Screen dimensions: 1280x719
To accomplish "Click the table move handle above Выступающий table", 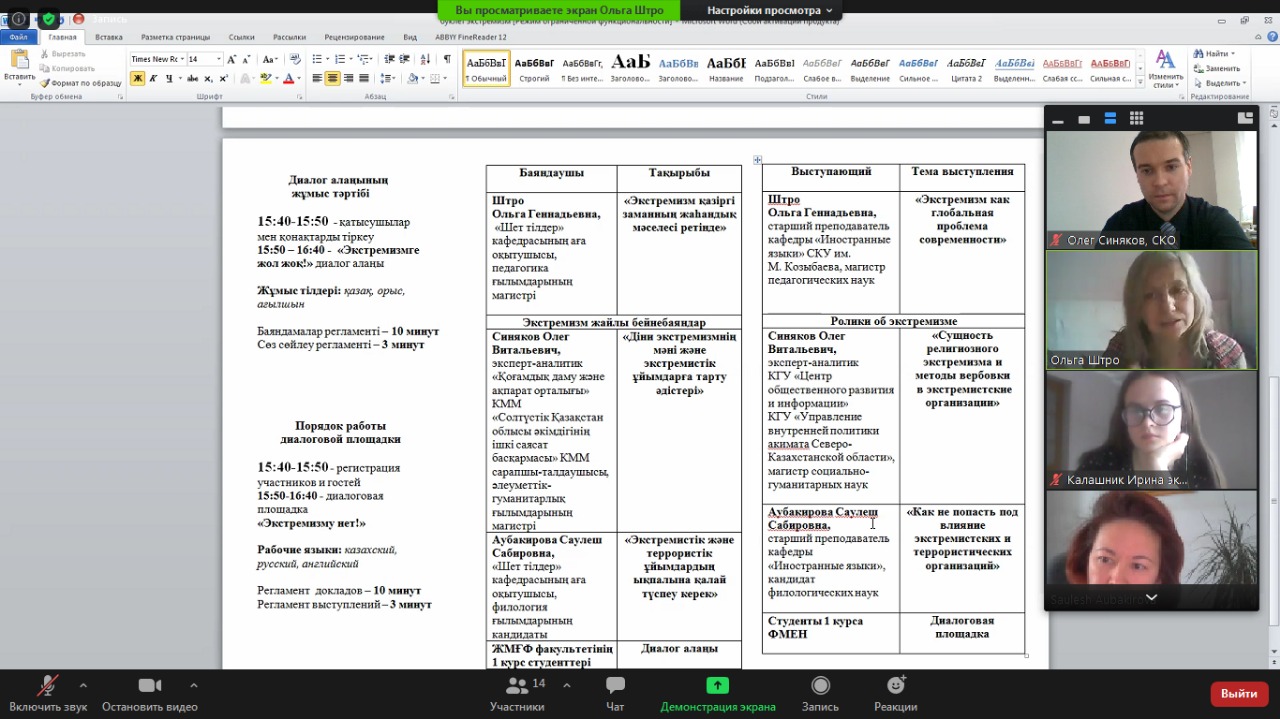I will [758, 159].
